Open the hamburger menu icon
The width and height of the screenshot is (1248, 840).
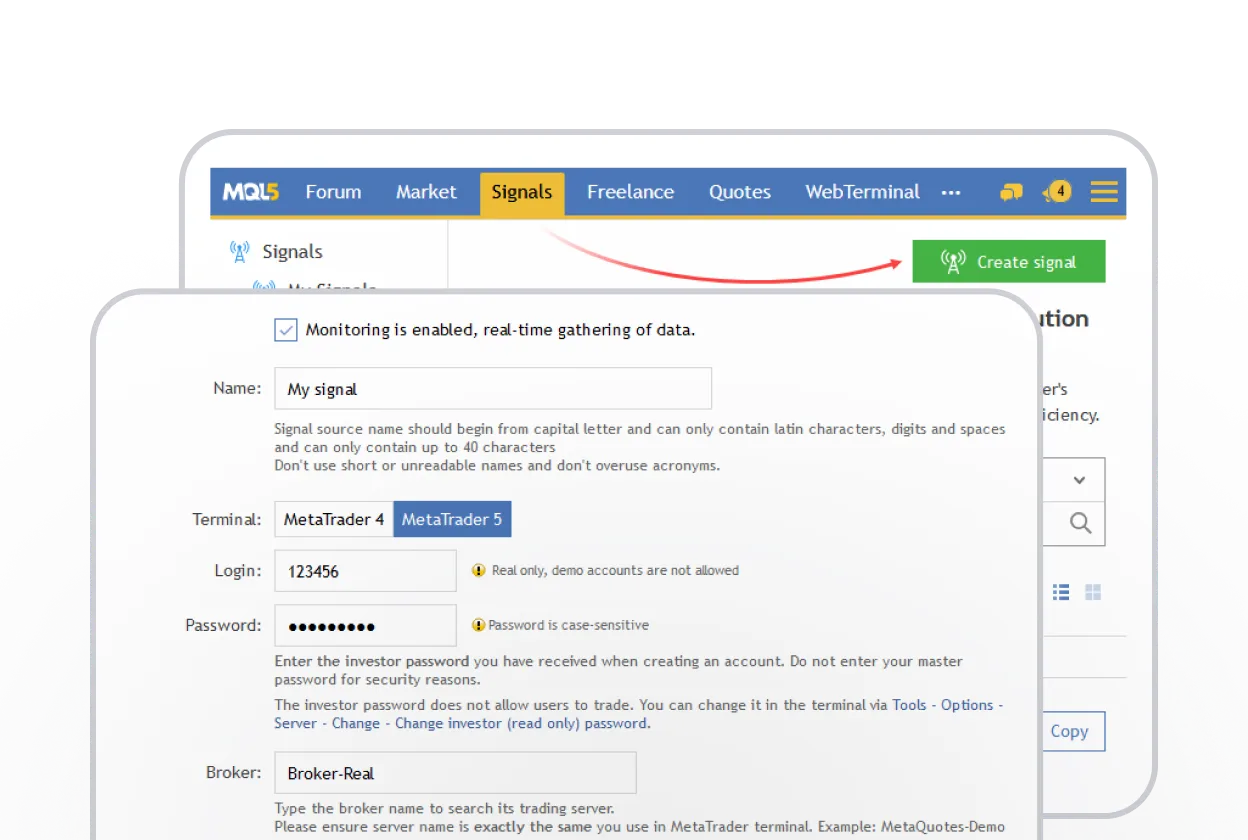[x=1104, y=192]
